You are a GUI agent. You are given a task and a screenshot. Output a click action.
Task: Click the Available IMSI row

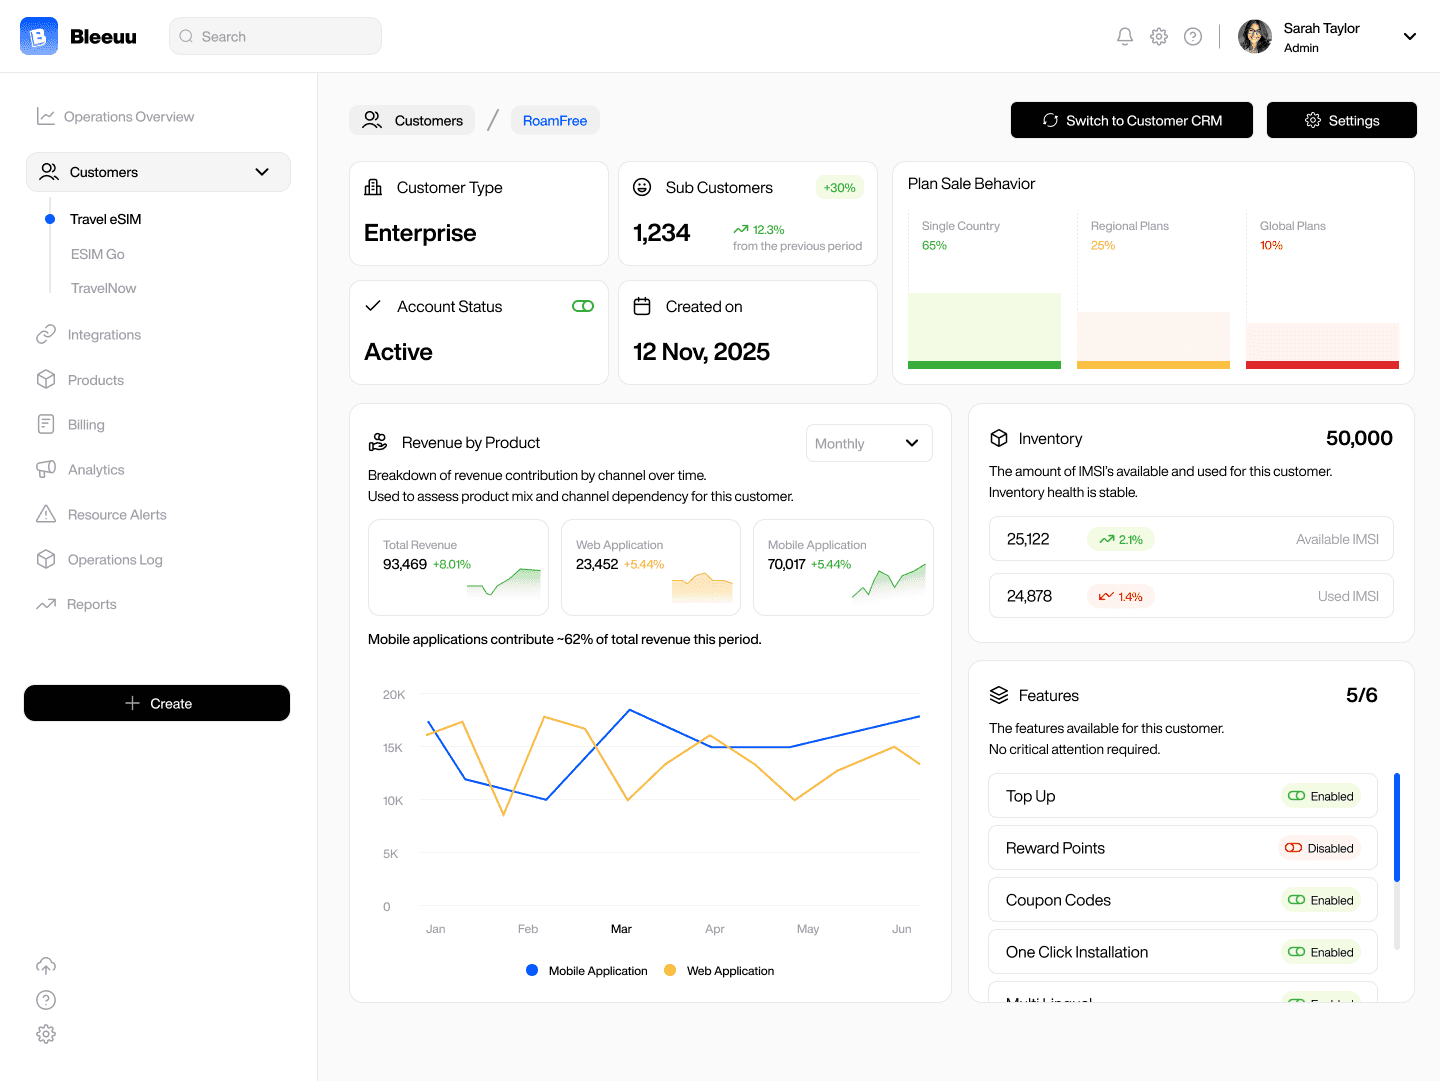tap(1191, 539)
